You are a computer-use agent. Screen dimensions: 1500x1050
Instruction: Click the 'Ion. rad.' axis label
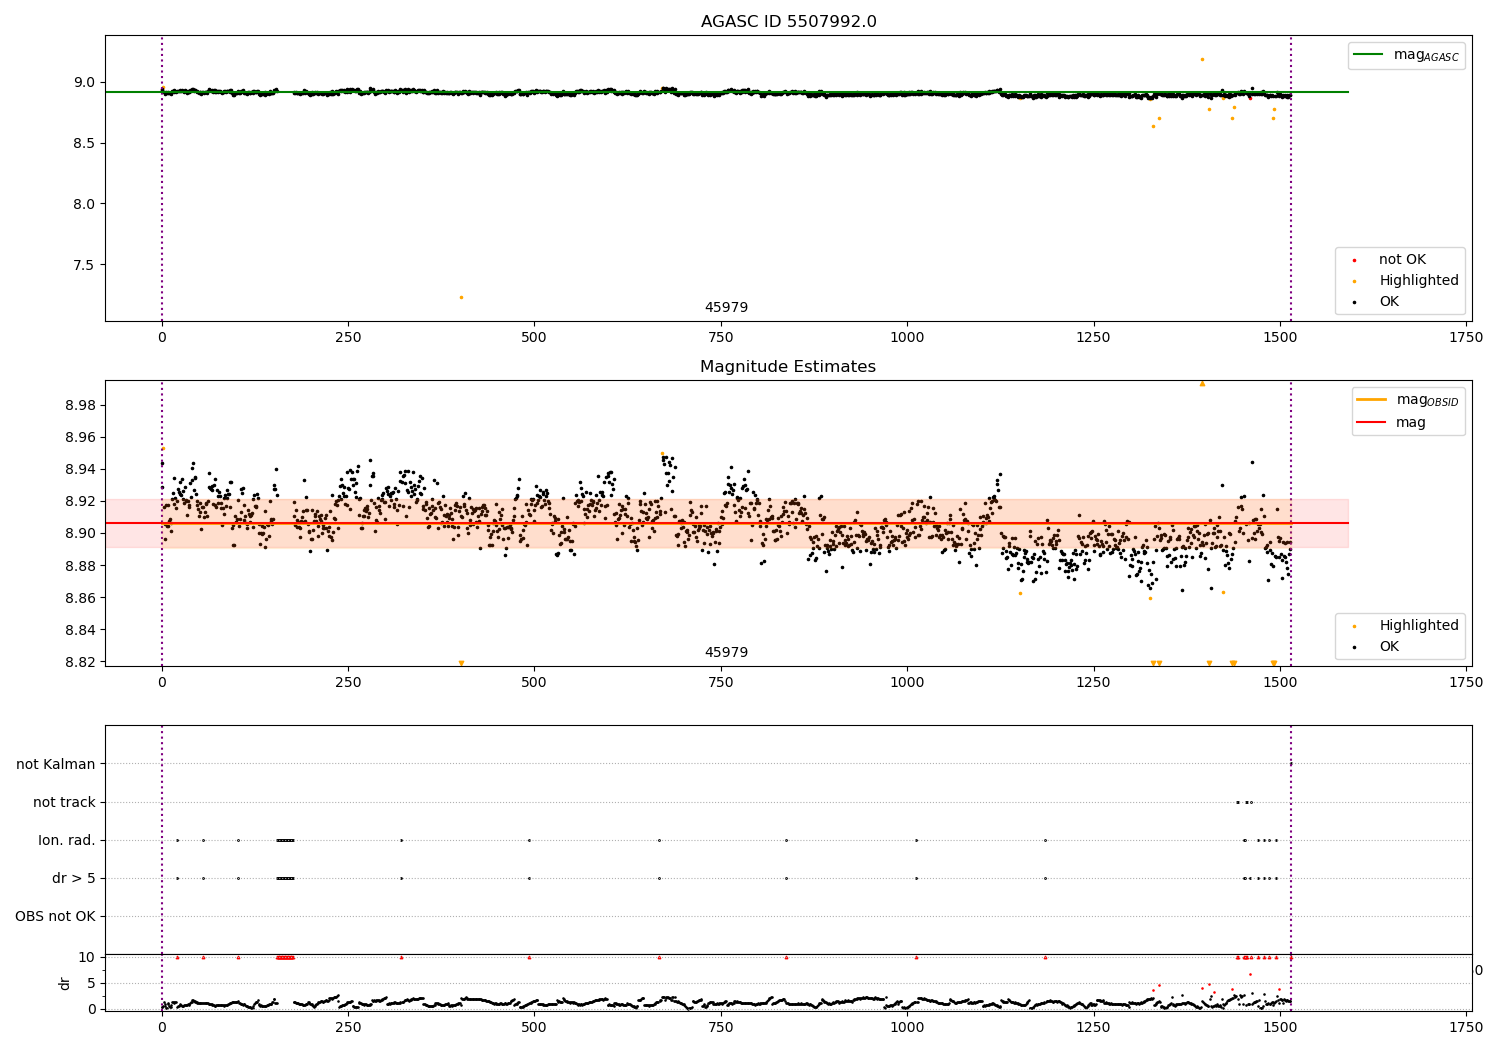(x=67, y=840)
